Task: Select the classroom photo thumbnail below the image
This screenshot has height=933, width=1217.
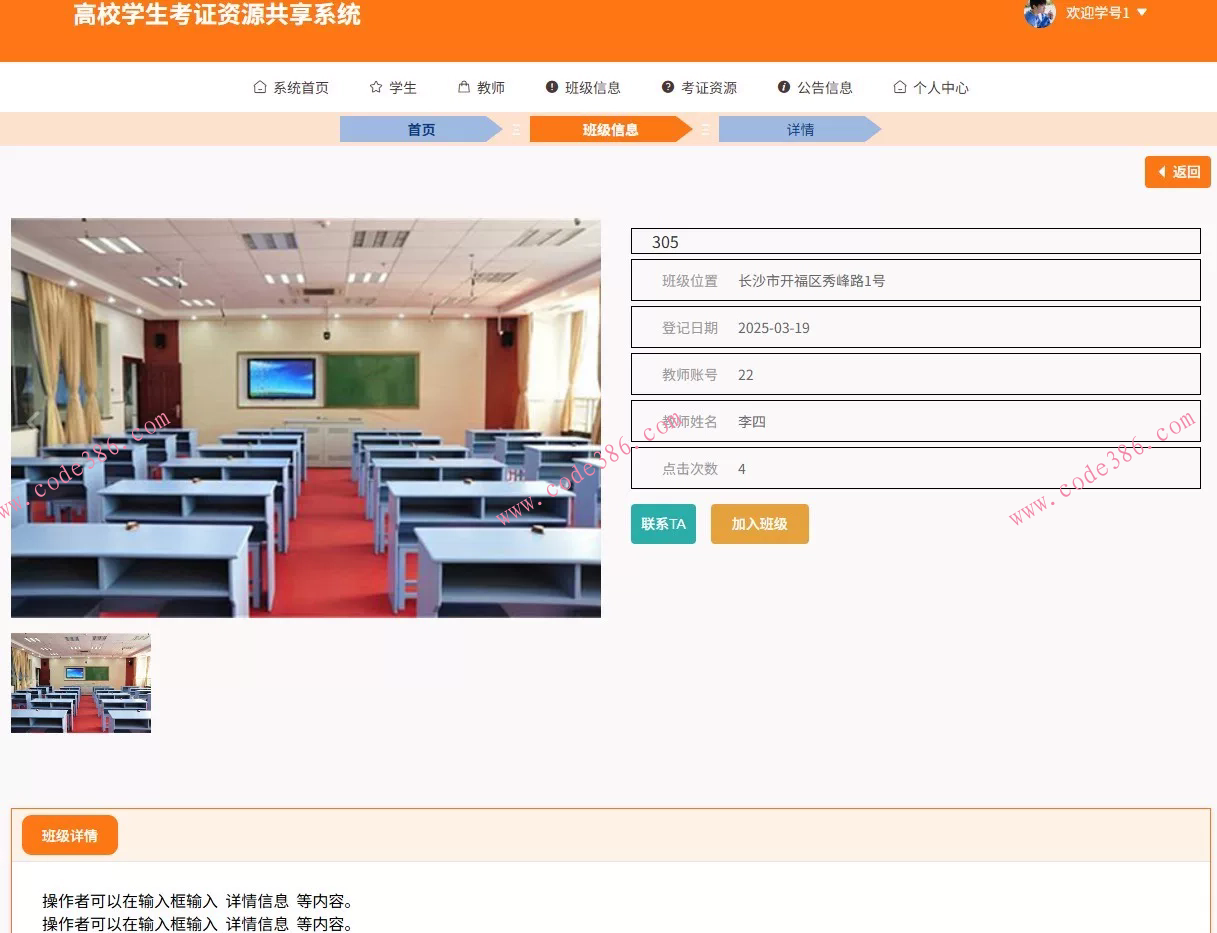Action: point(80,683)
